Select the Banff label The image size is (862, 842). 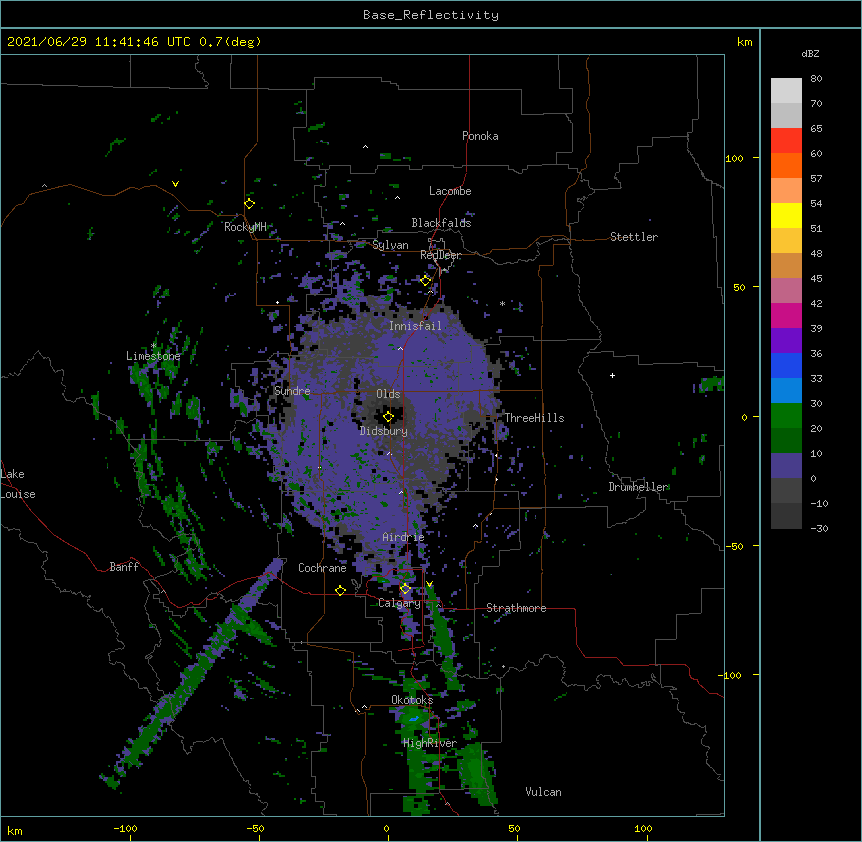124,567
